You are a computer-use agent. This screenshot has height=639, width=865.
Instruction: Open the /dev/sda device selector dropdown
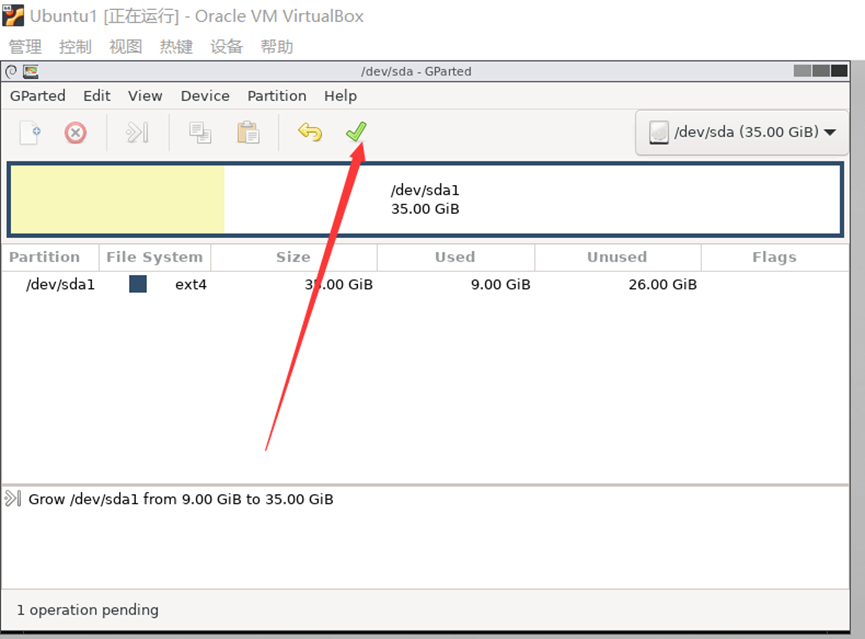(741, 132)
